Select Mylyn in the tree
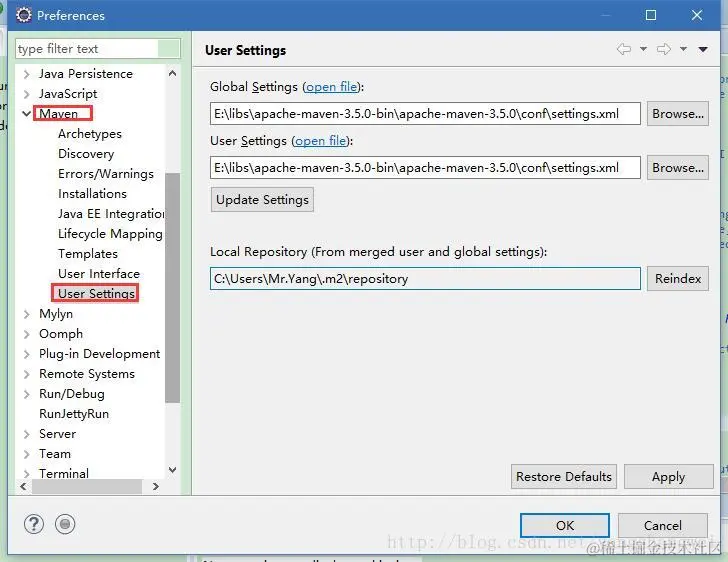Viewport: 728px width, 562px height. click(x=56, y=314)
